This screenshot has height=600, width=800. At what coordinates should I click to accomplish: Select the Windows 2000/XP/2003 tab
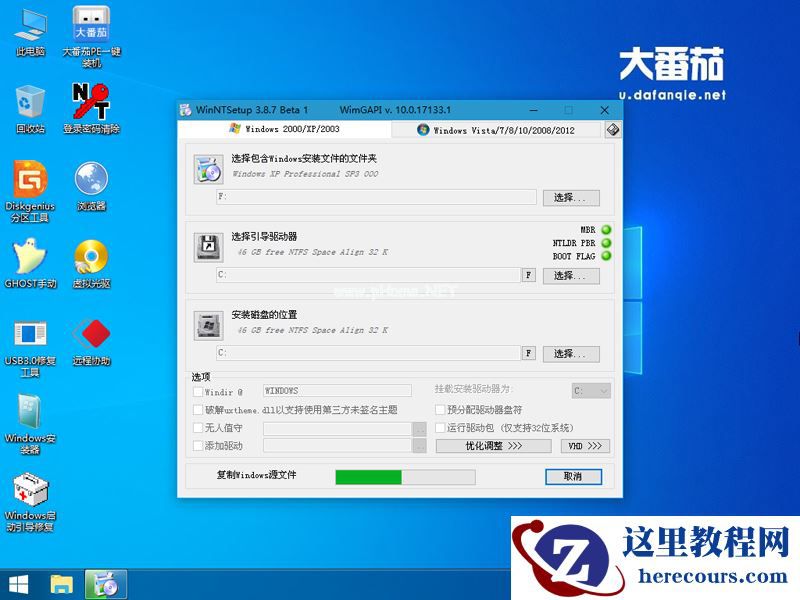[x=283, y=130]
